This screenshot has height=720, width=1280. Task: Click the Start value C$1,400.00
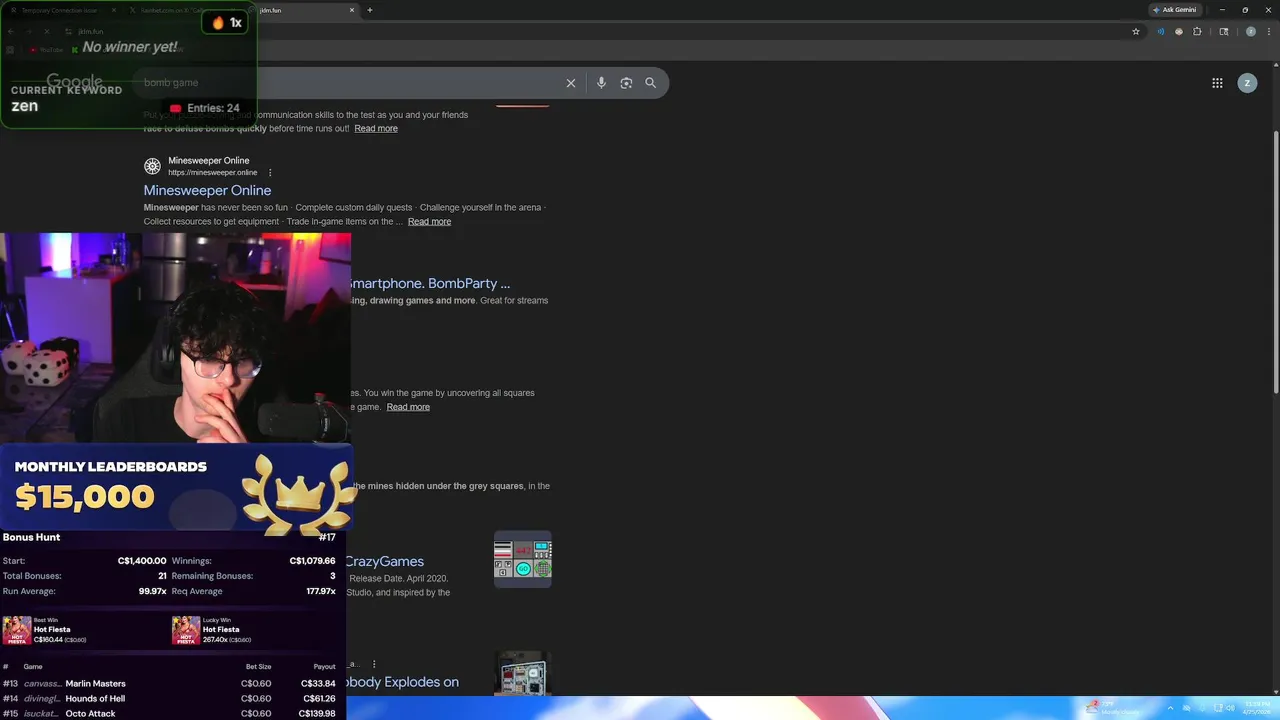tap(142, 561)
